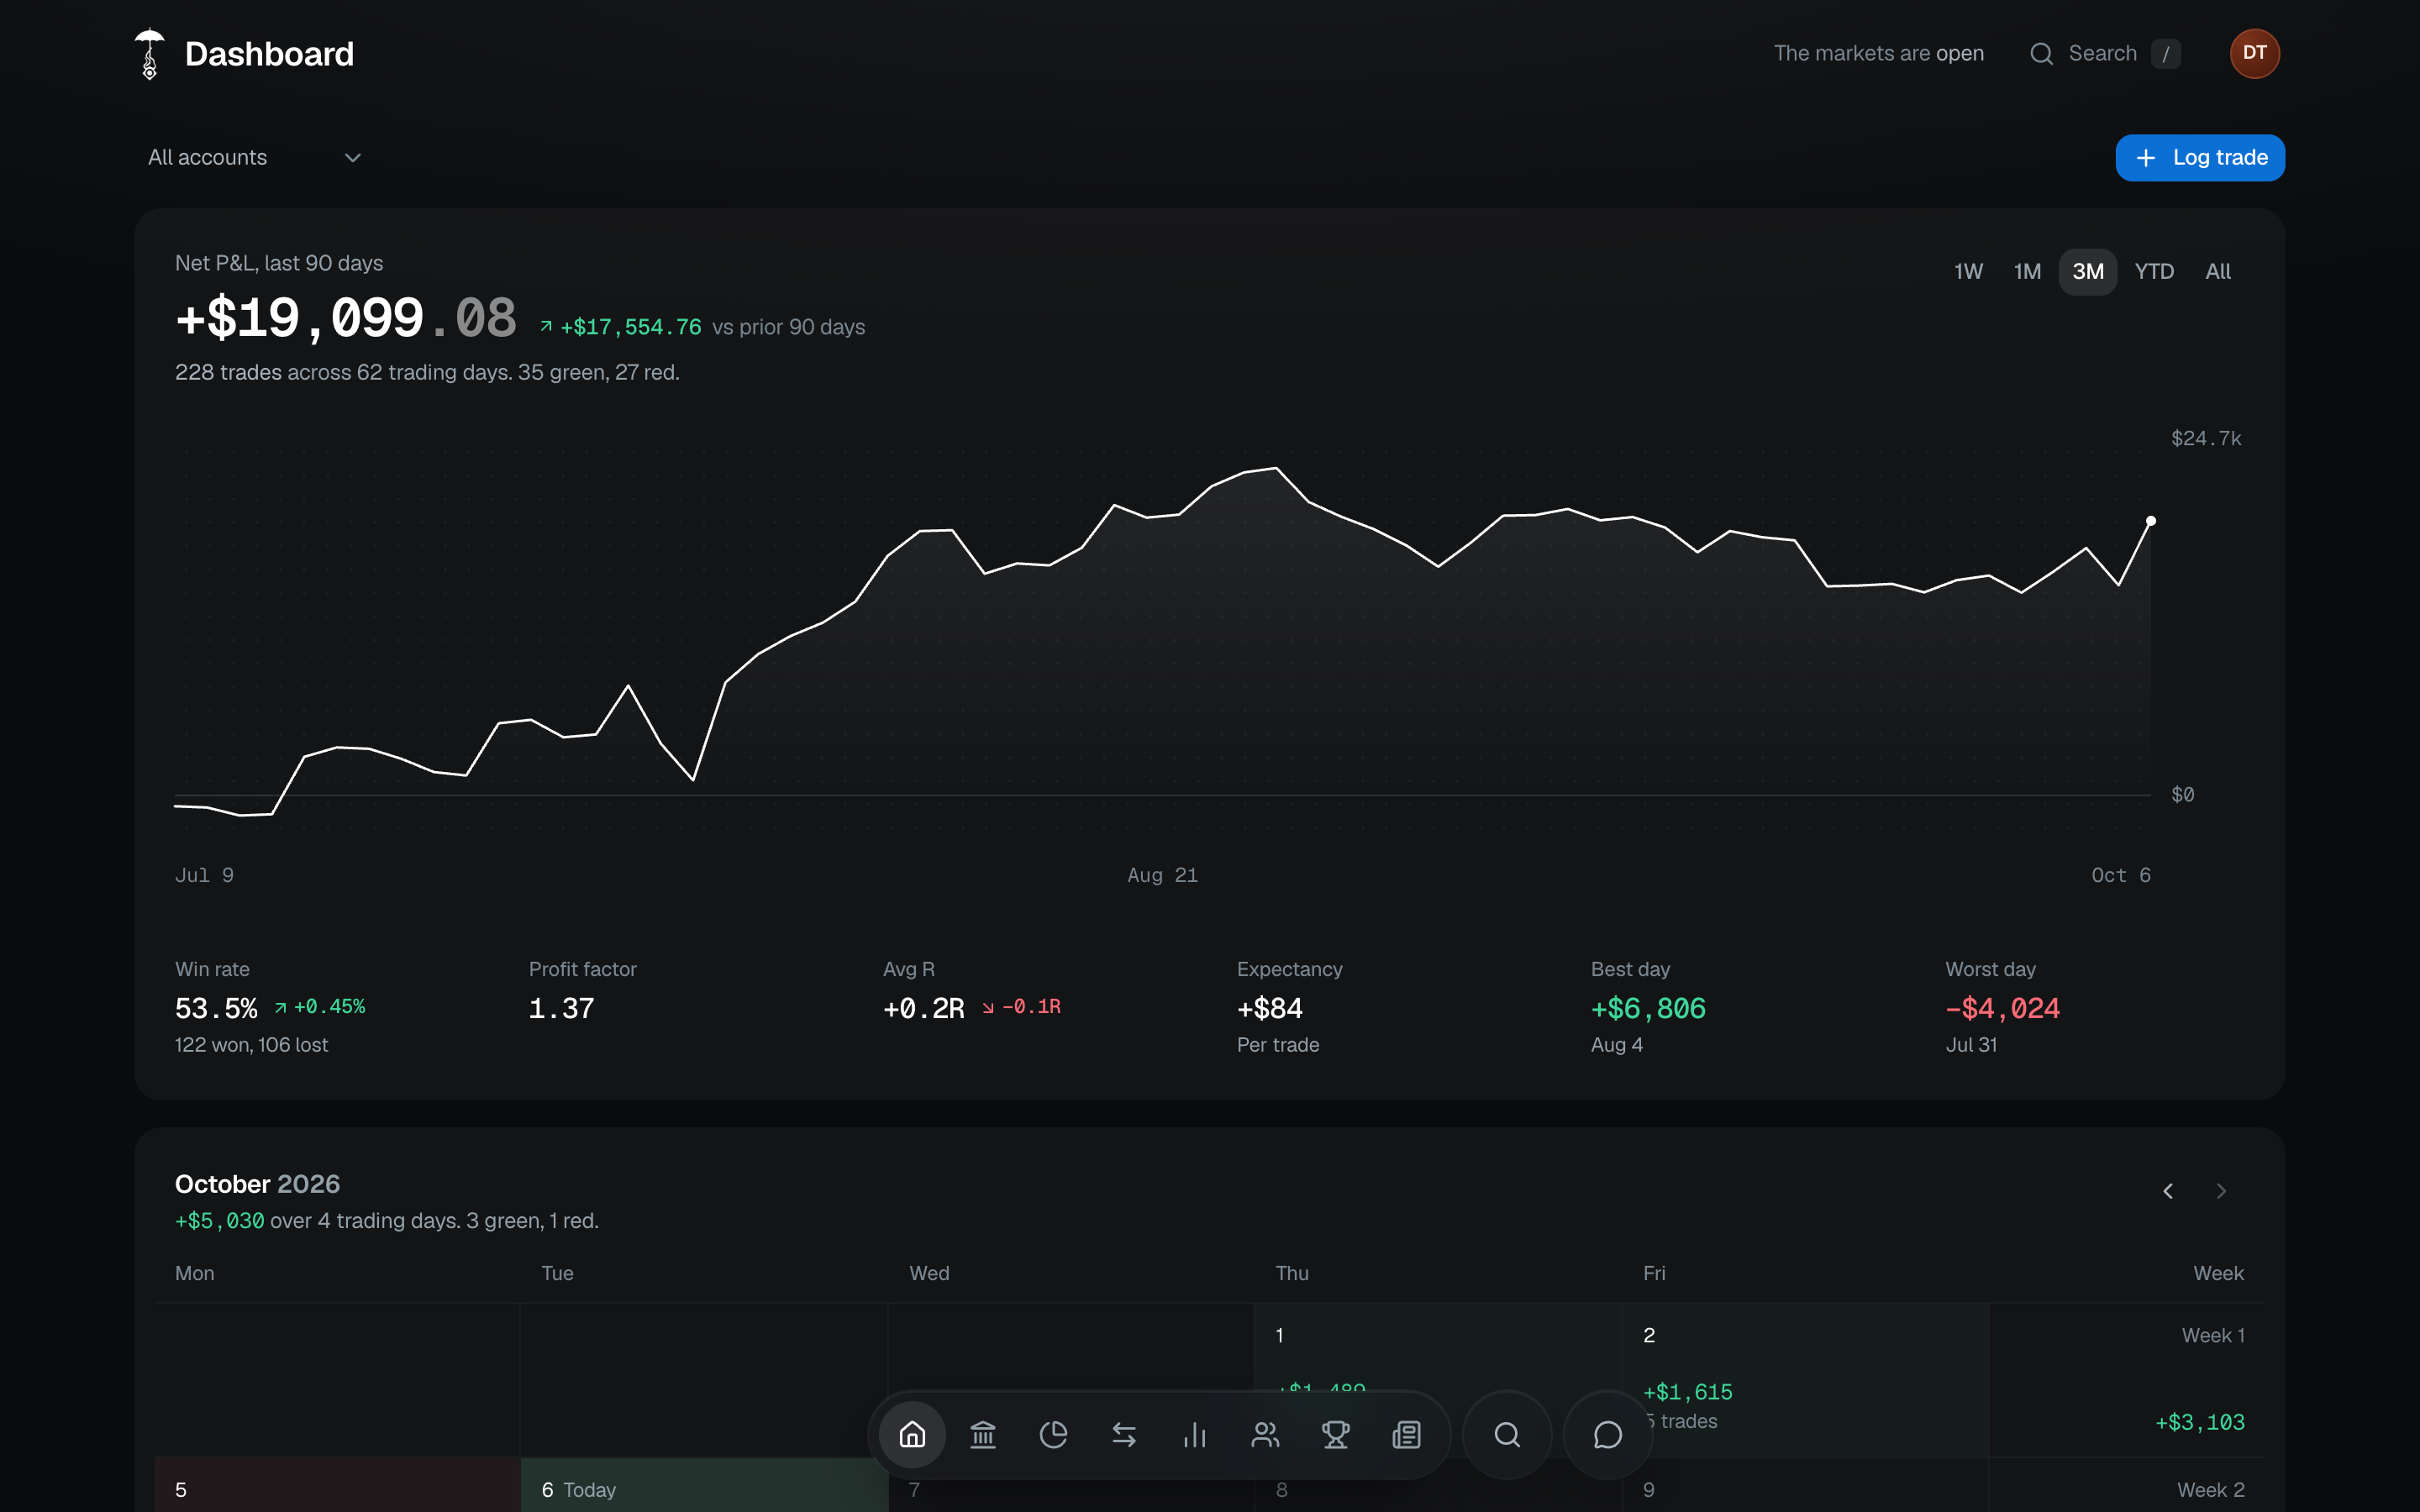Open the community people icon in dock
Viewport: 2420px width, 1512px height.
[1265, 1435]
